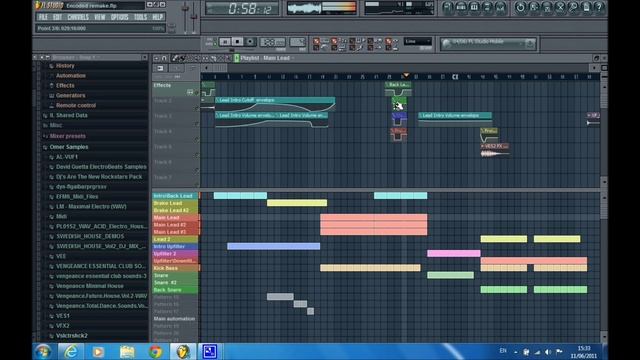Open the TOOLS menu
The height and width of the screenshot is (360, 640).
(140, 17)
